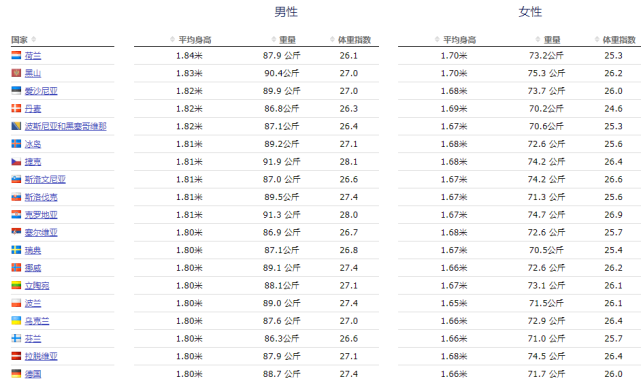The image size is (641, 381).
Task: Click the Ukraine flag beside 乌克兰
Action: pos(16,320)
